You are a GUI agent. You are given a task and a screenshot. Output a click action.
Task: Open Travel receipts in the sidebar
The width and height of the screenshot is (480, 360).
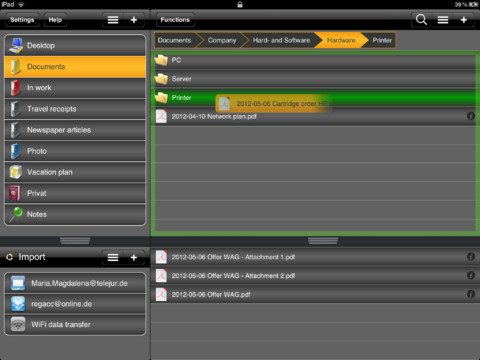point(75,109)
